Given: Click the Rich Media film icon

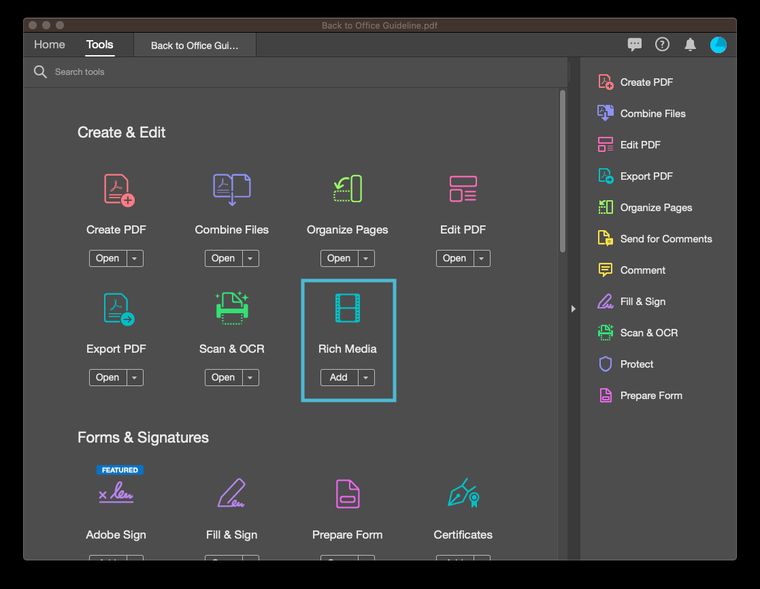Looking at the screenshot, I should click(x=347, y=309).
